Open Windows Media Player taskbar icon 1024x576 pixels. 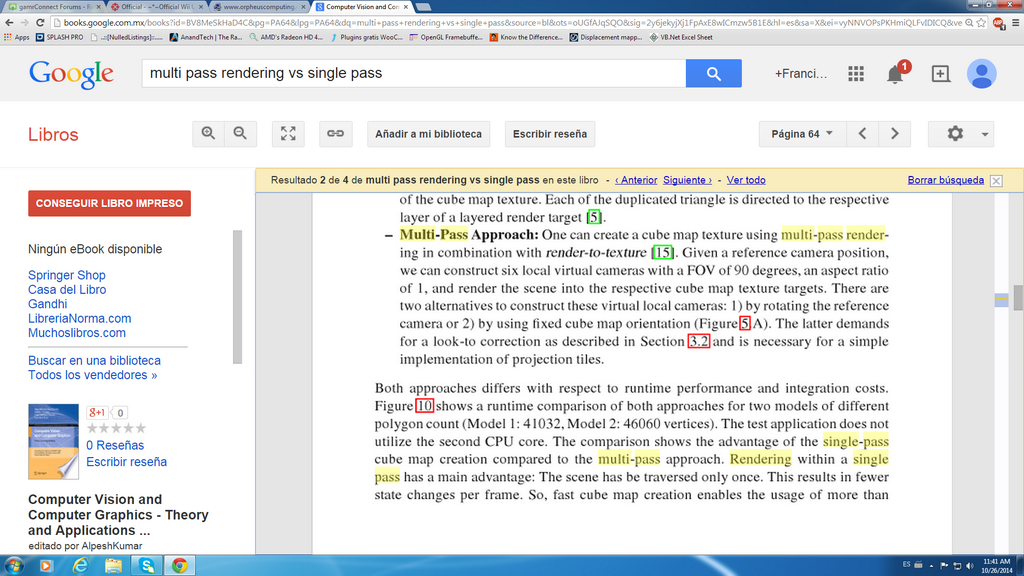point(46,566)
